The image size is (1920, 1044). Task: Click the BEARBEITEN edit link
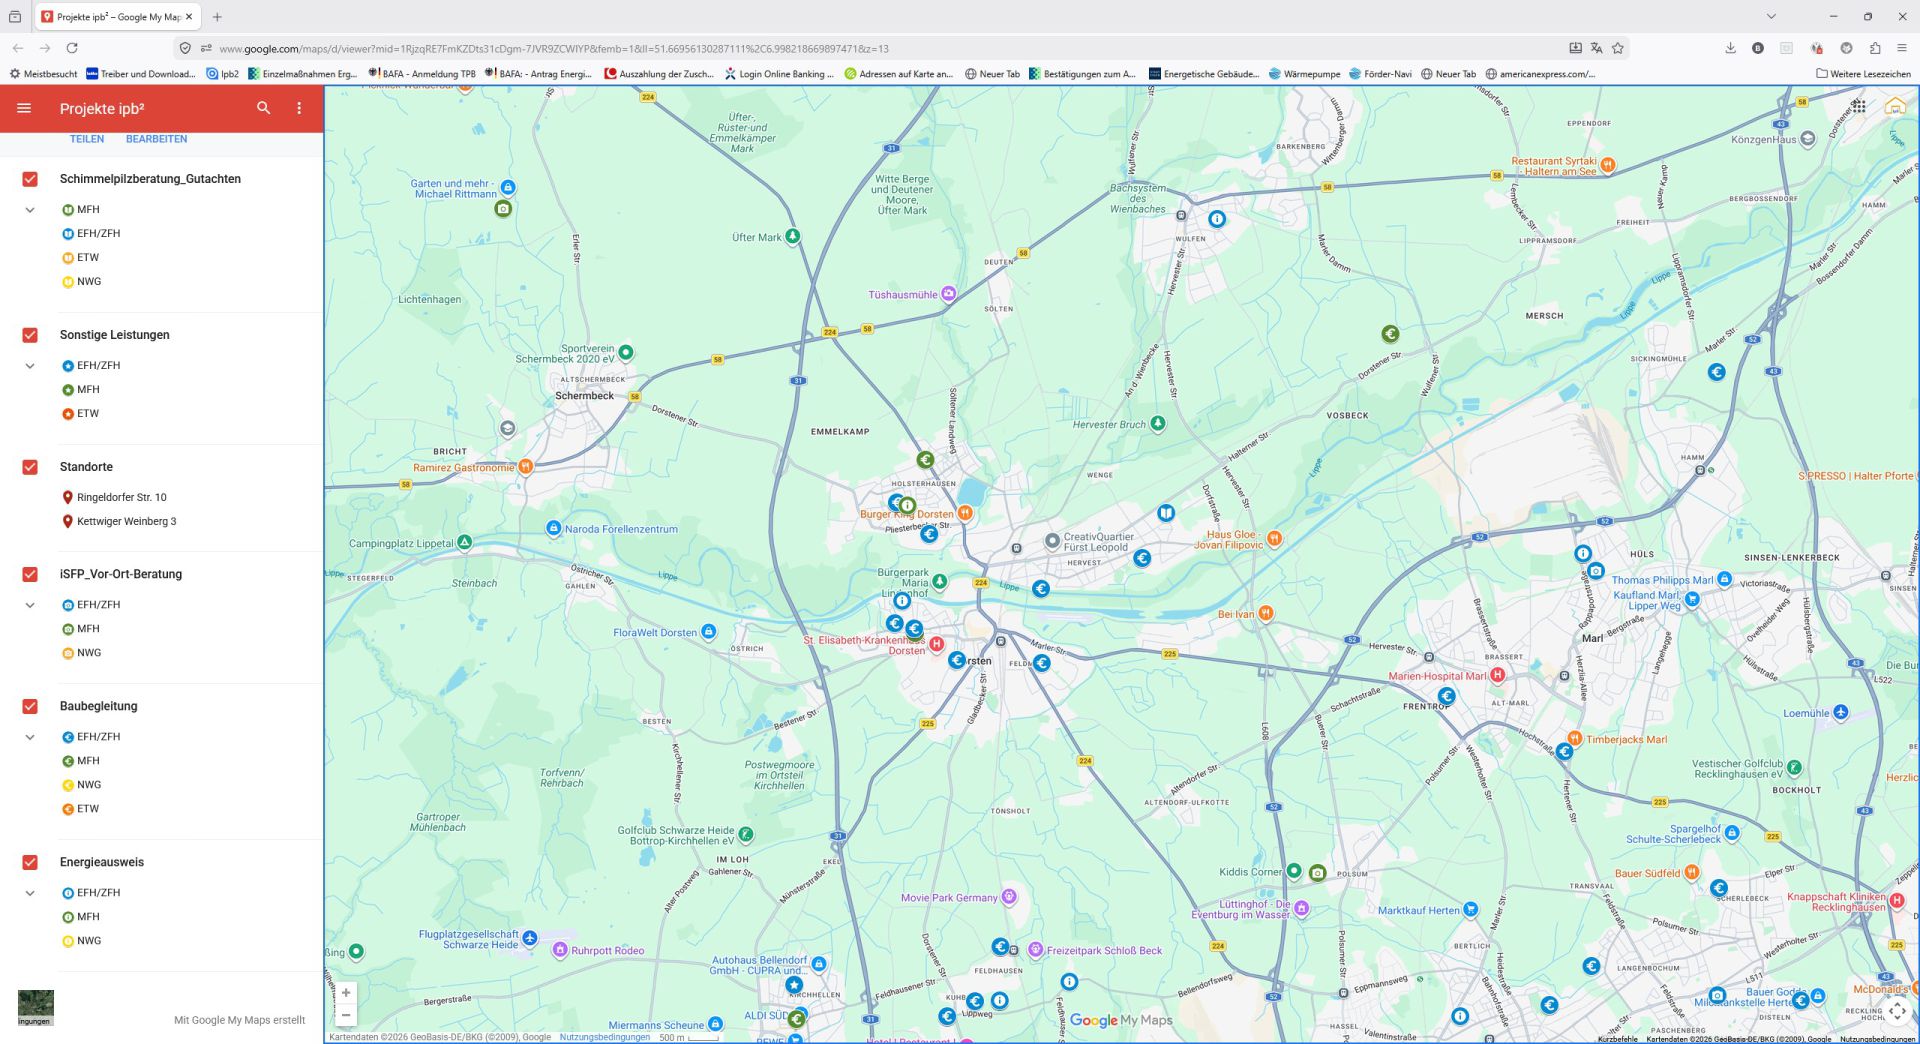[156, 139]
